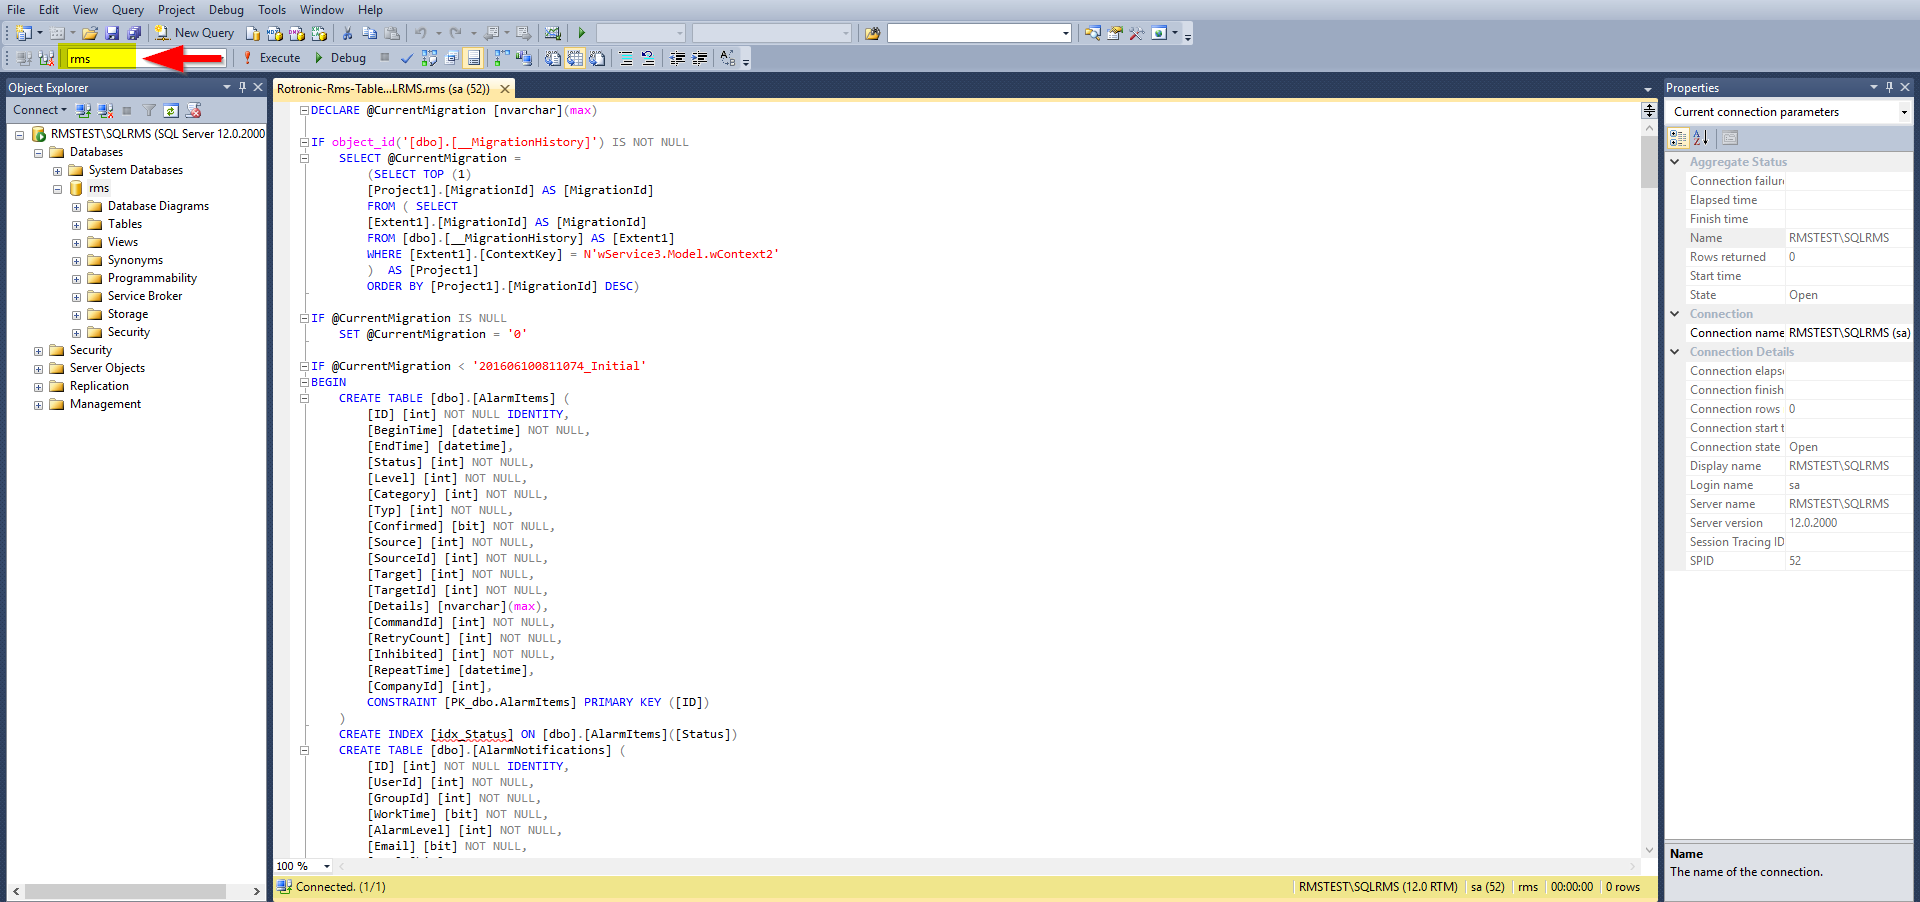Open the Find text combo box dropdown

pos(1066,33)
